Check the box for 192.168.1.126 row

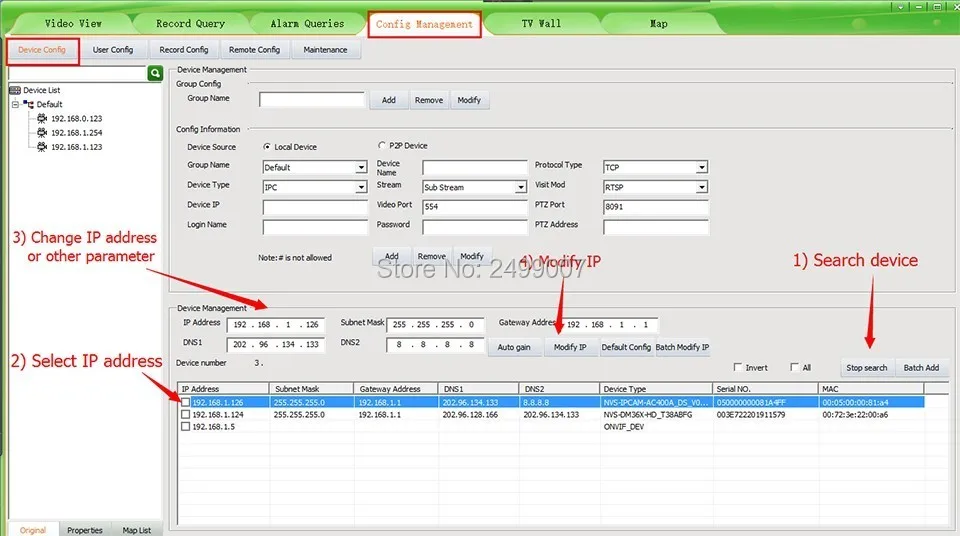pos(186,402)
